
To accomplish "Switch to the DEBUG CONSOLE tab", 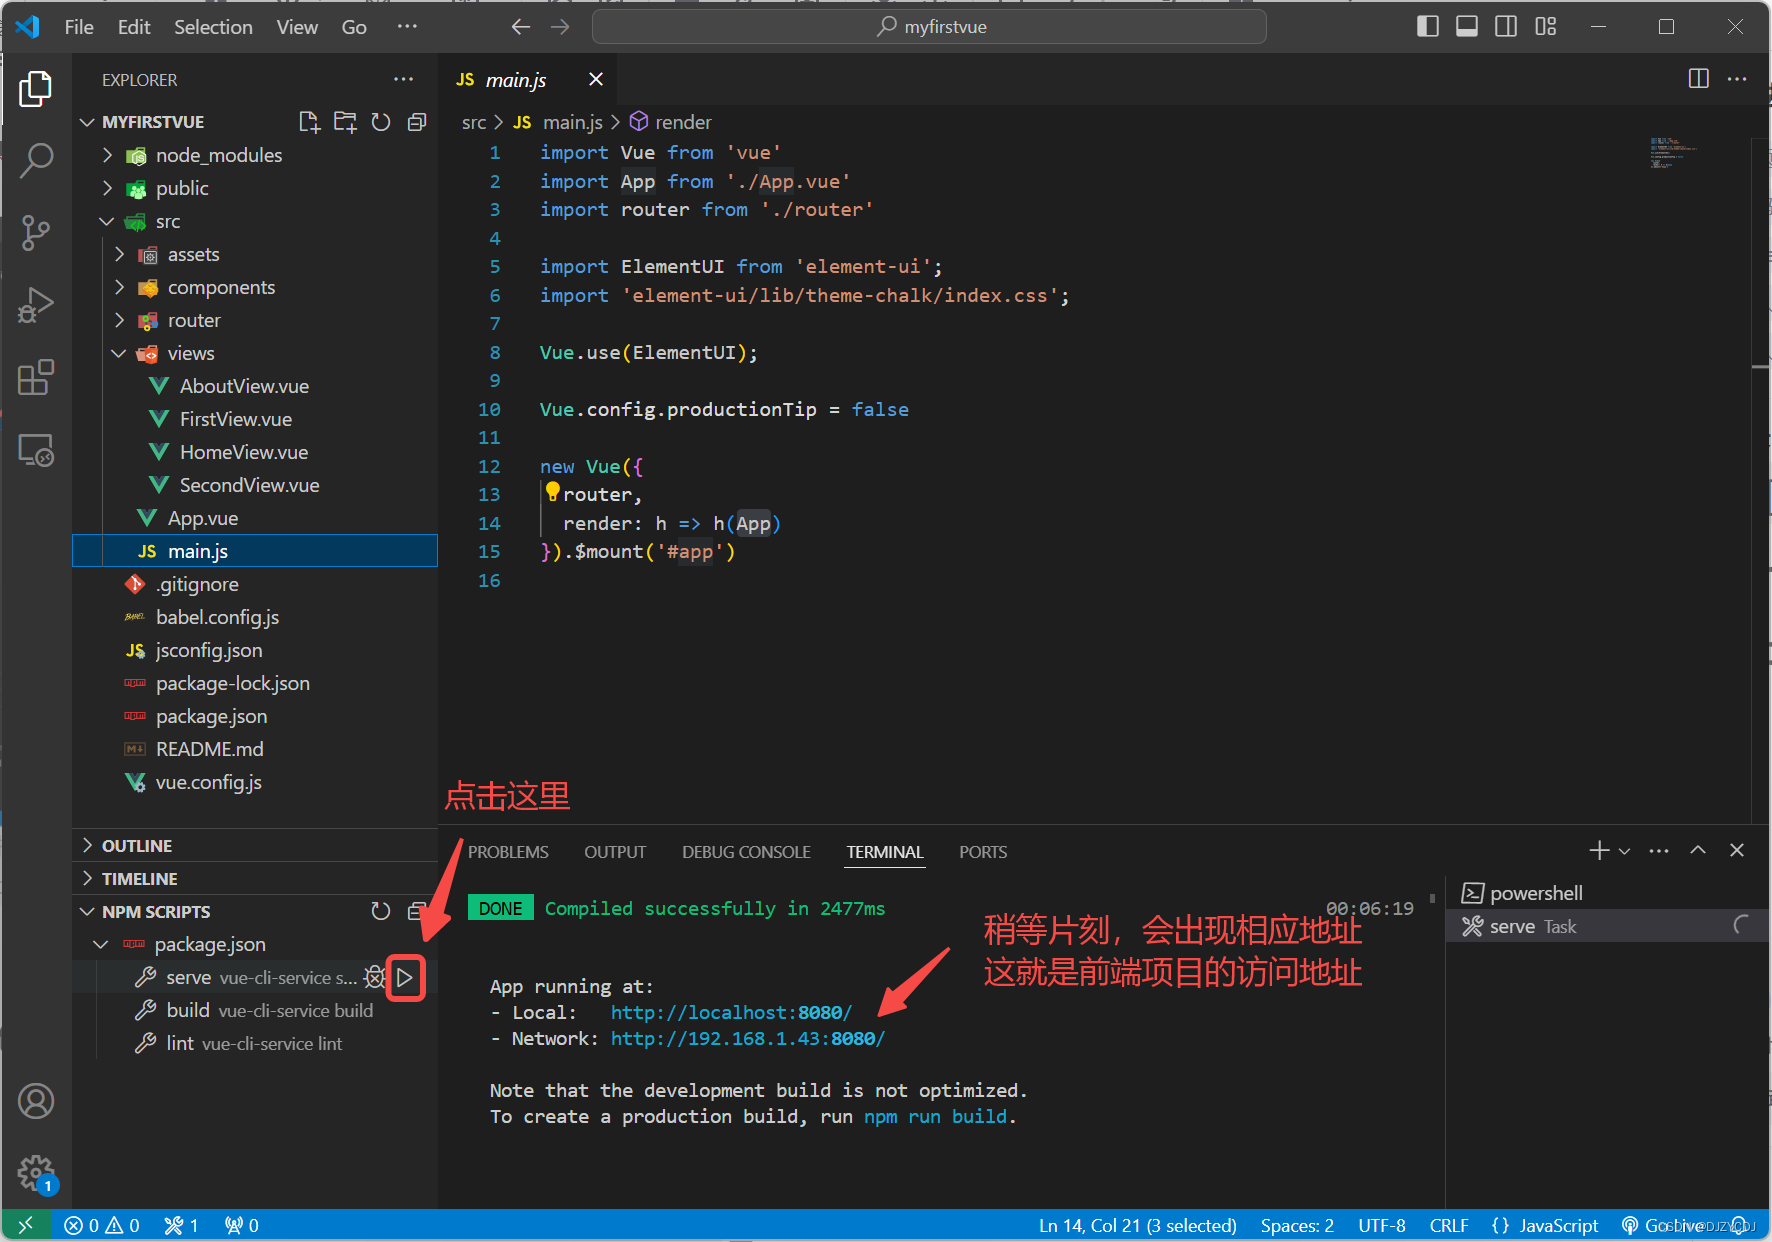I will 746,852.
